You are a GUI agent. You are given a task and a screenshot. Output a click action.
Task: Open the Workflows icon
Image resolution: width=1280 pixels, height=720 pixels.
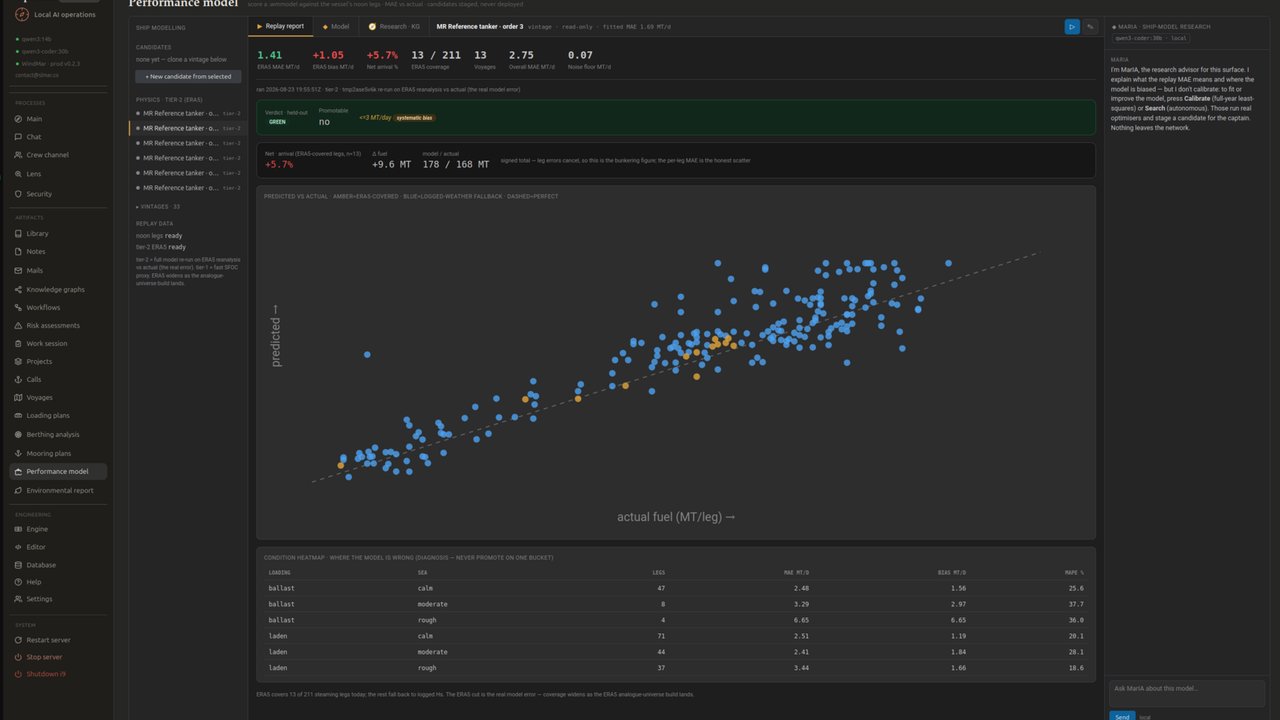pos(18,307)
